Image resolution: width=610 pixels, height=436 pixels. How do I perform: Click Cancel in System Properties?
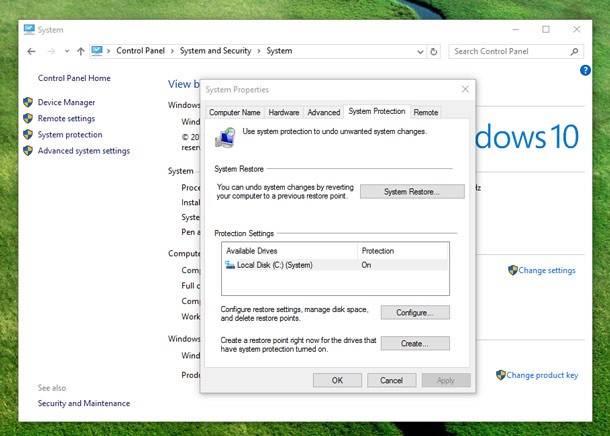tap(391, 380)
